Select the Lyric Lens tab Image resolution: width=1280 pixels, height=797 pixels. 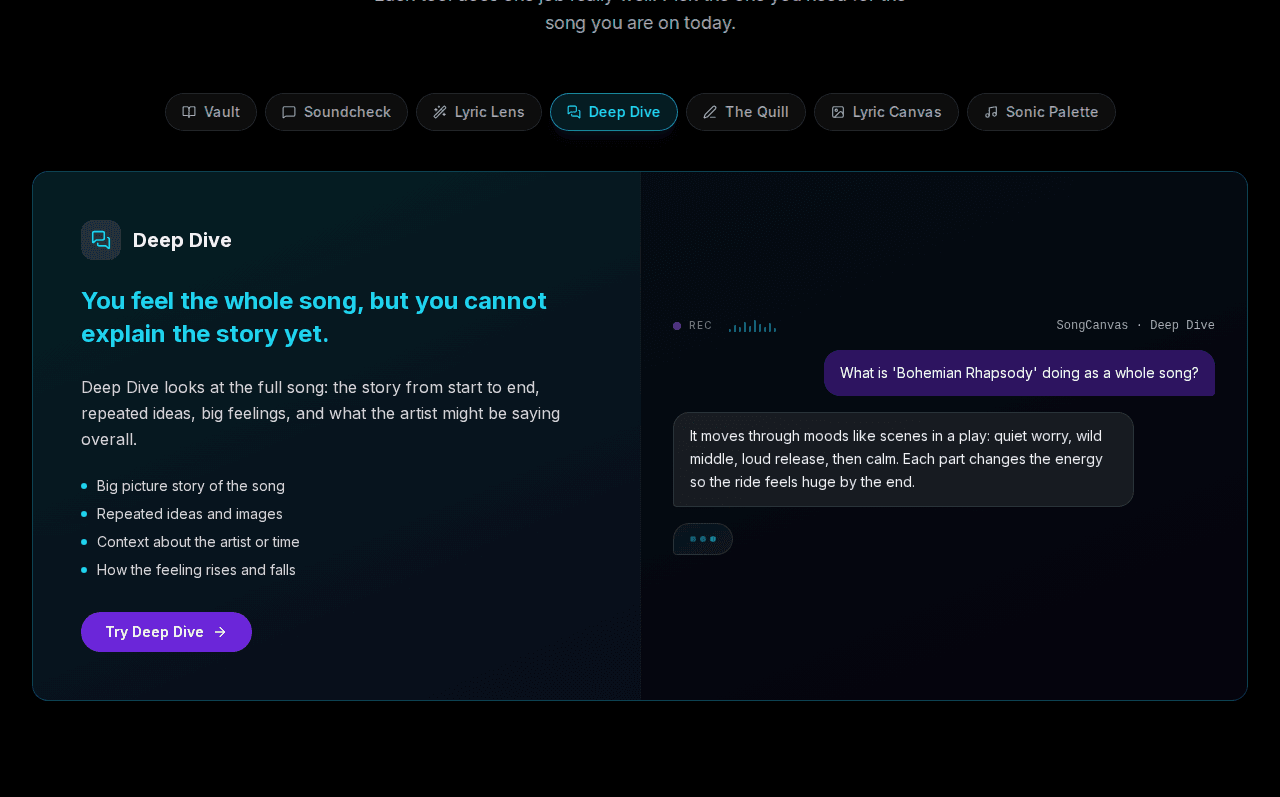click(479, 112)
